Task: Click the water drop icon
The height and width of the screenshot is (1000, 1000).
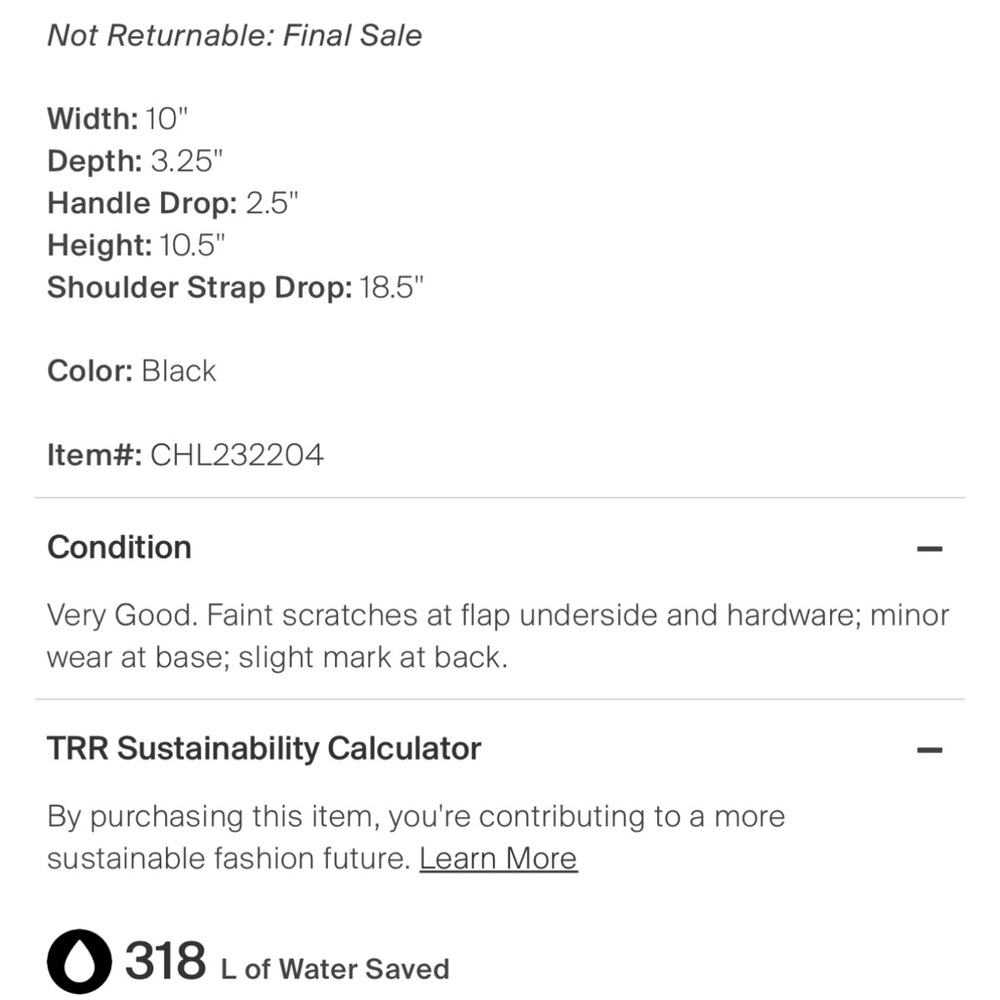Action: pyautogui.click(x=79, y=962)
